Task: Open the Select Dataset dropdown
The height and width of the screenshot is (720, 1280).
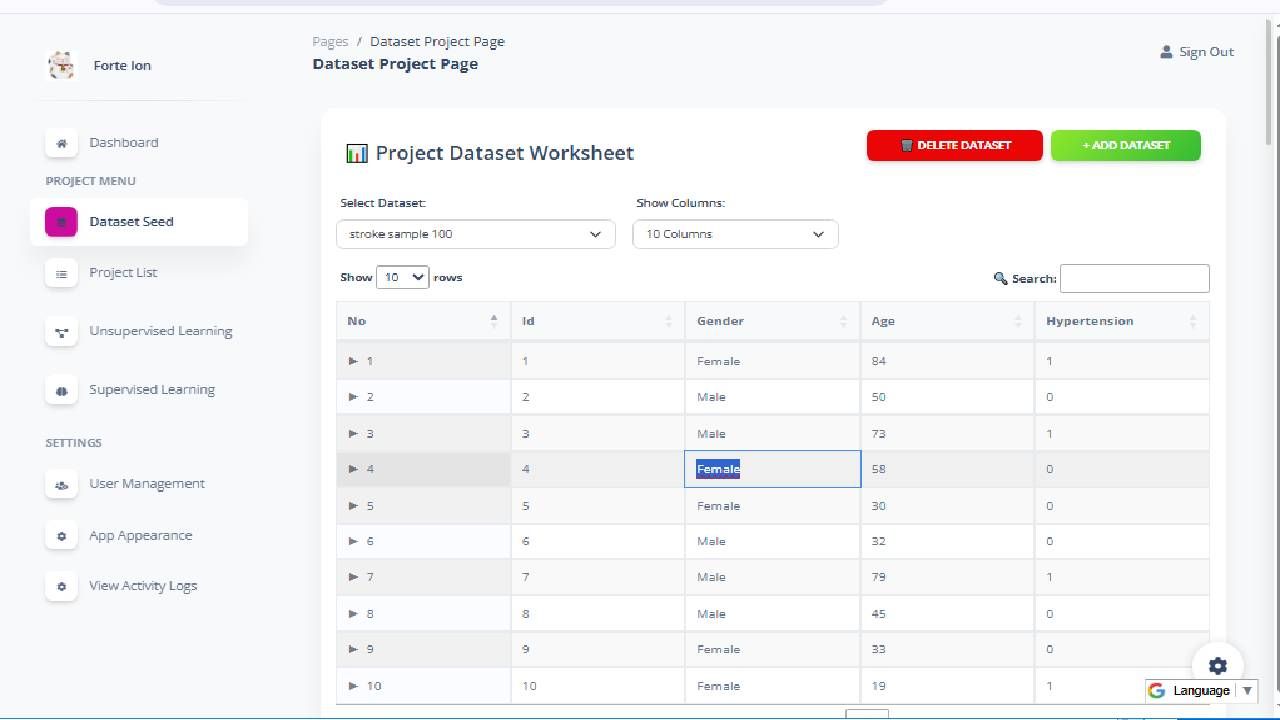Action: [x=475, y=234]
